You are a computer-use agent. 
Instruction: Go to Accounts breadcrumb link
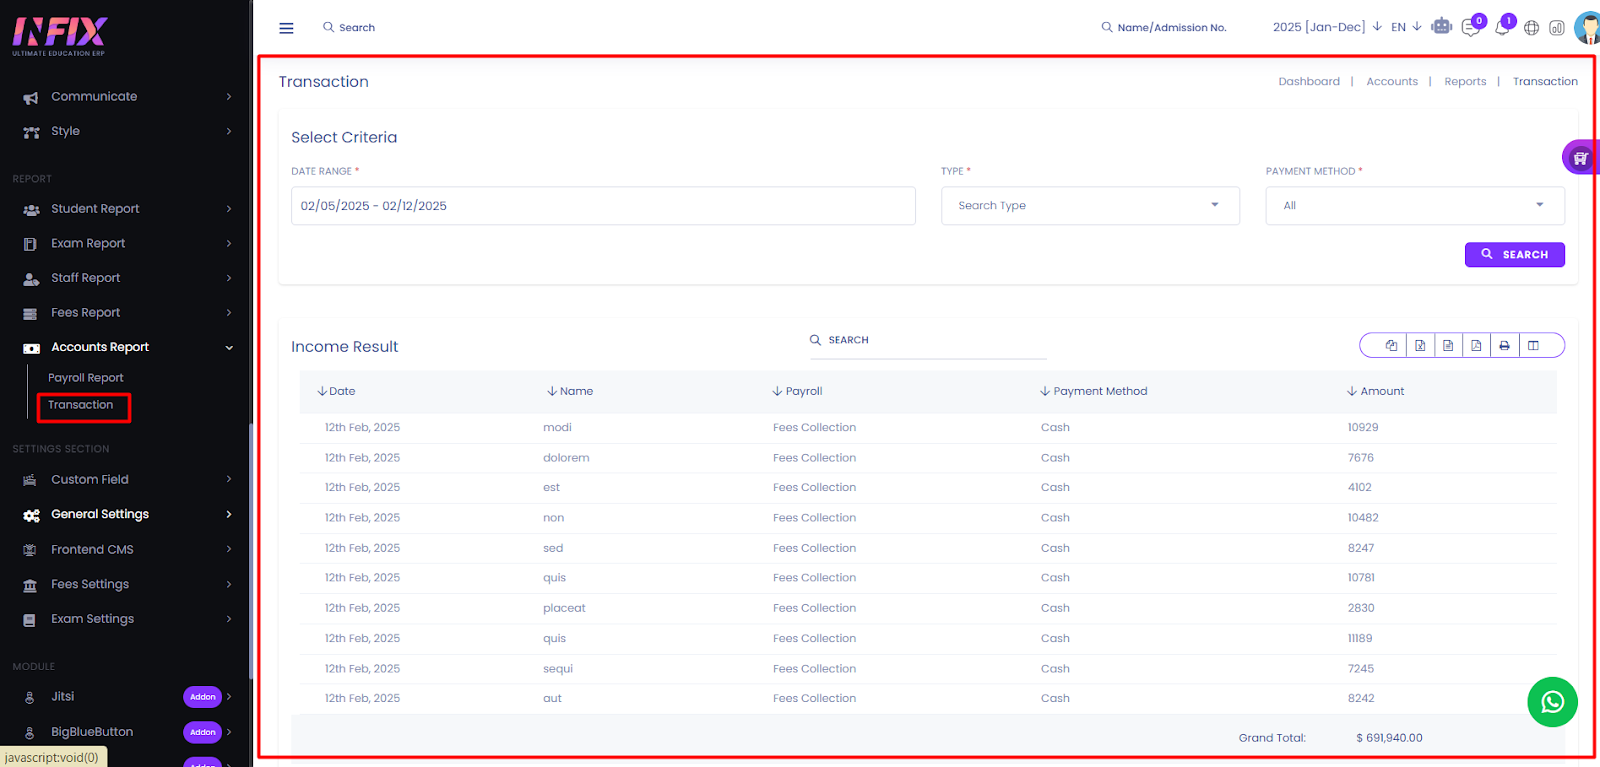1392,82
